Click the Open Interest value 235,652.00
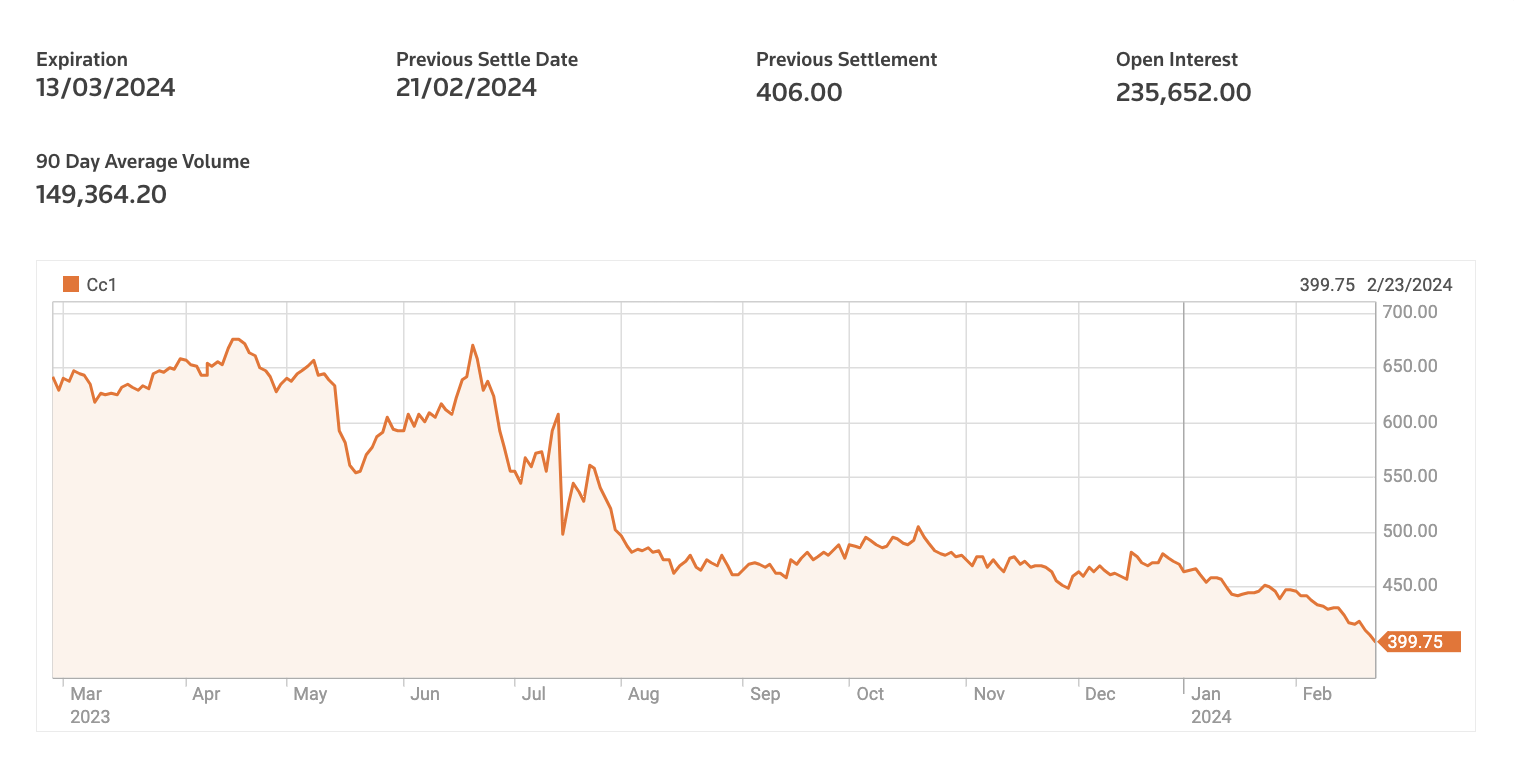The height and width of the screenshot is (782, 1514). click(1183, 93)
